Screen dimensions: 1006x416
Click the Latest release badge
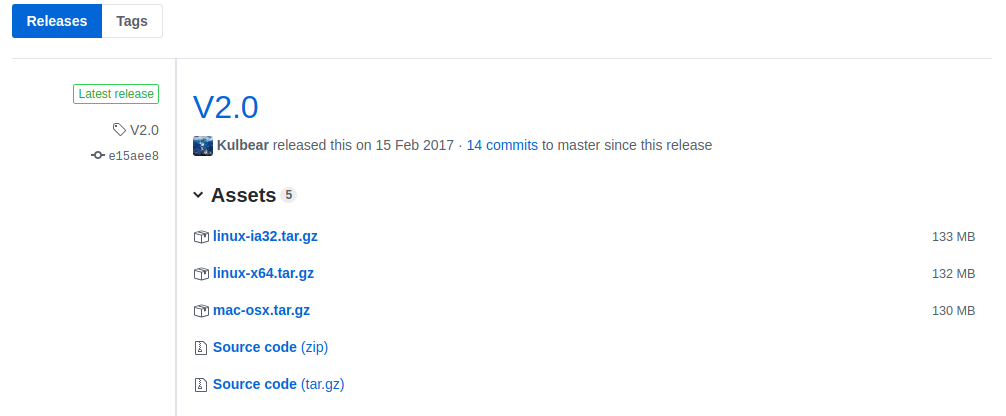116,94
